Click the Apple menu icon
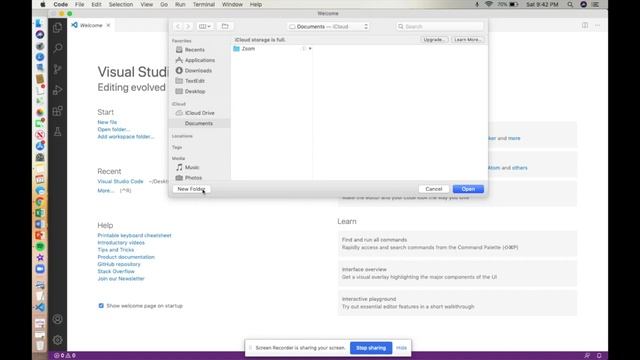The image size is (640, 360). 43,4
